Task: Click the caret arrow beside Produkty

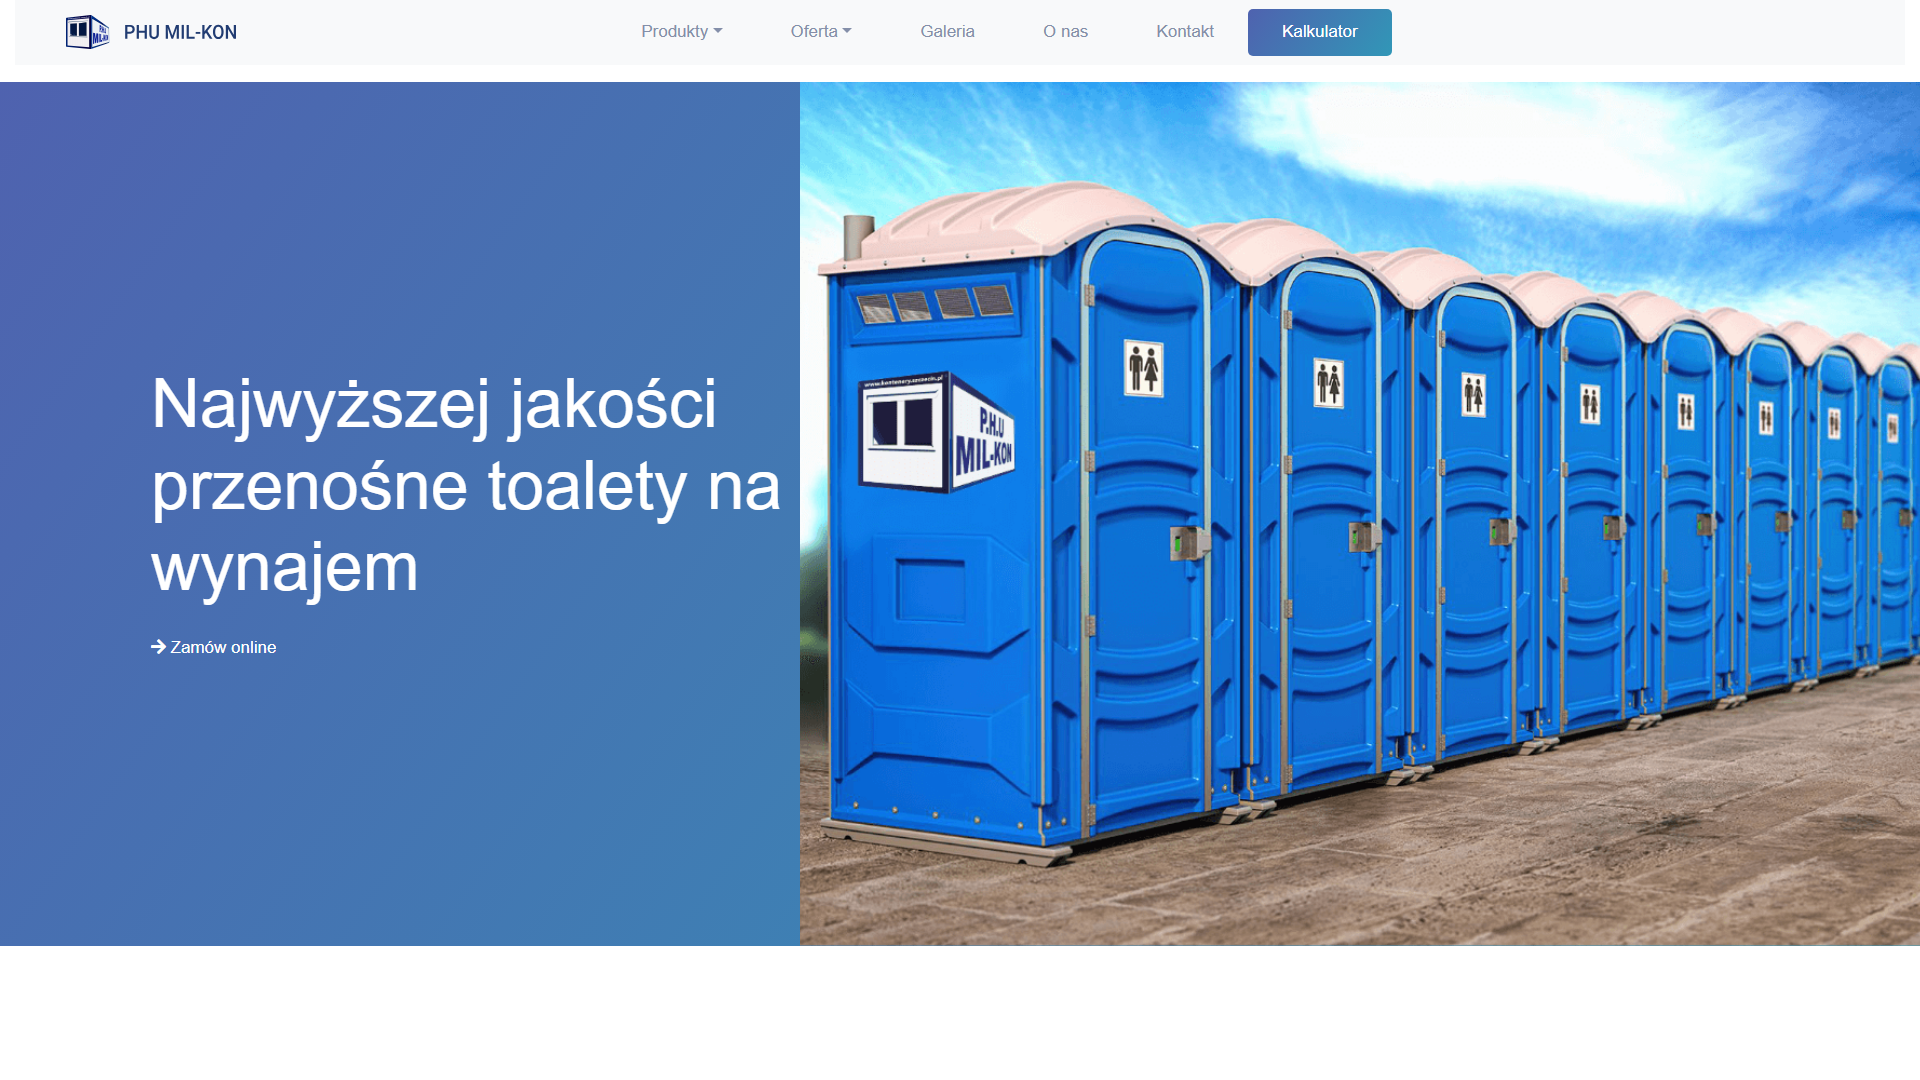Action: pos(718,32)
